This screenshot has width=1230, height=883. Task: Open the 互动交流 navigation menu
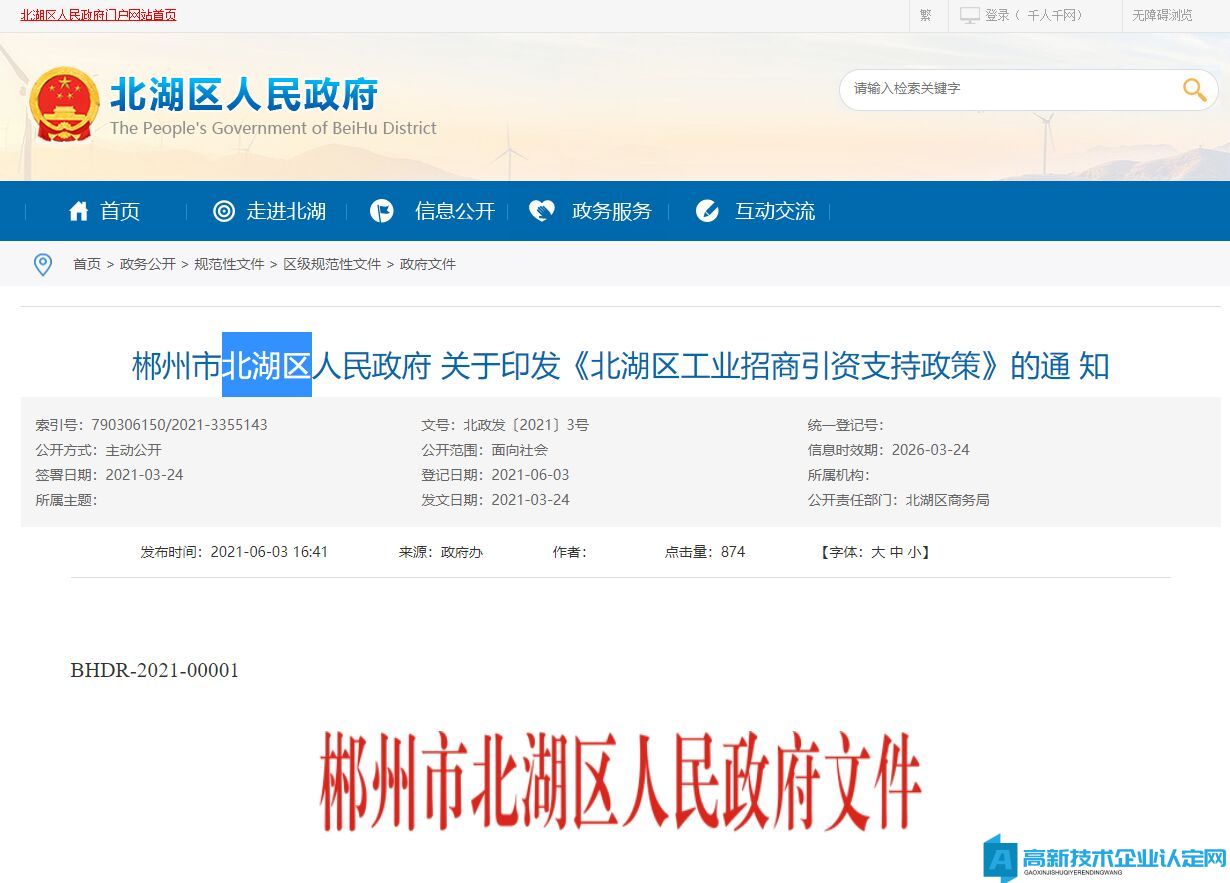coord(774,211)
